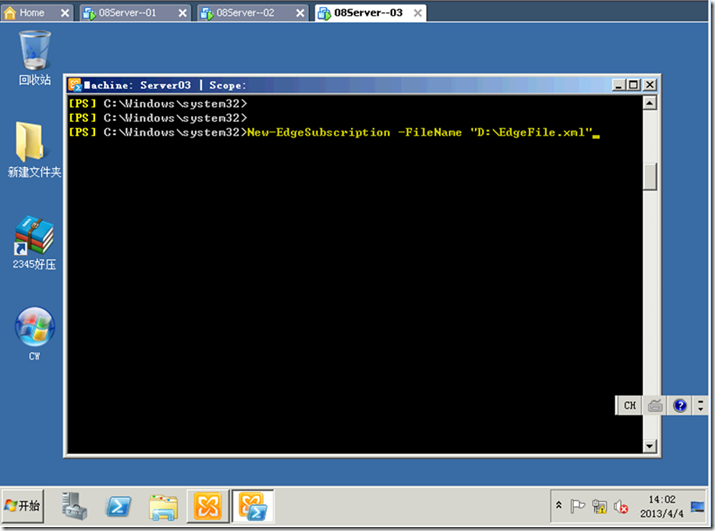The width and height of the screenshot is (715, 531).
Task: Expand the language bar options arrow
Action: [x=700, y=405]
